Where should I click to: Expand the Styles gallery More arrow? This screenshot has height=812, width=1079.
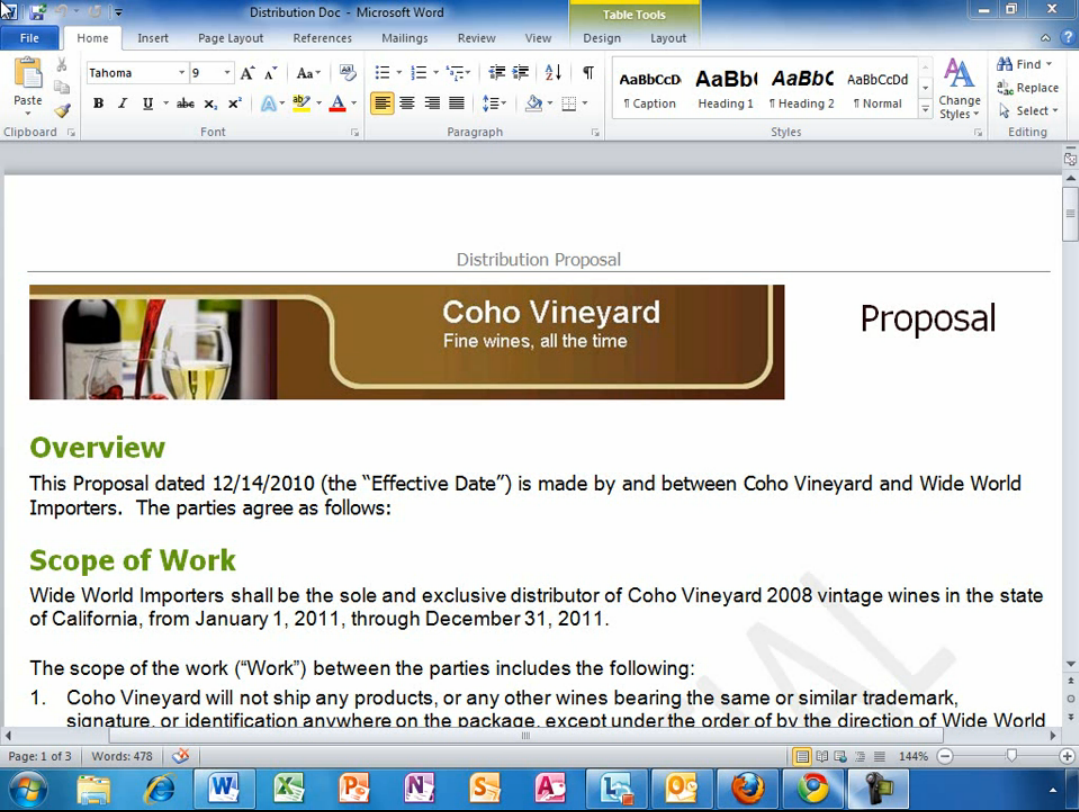[x=926, y=110]
